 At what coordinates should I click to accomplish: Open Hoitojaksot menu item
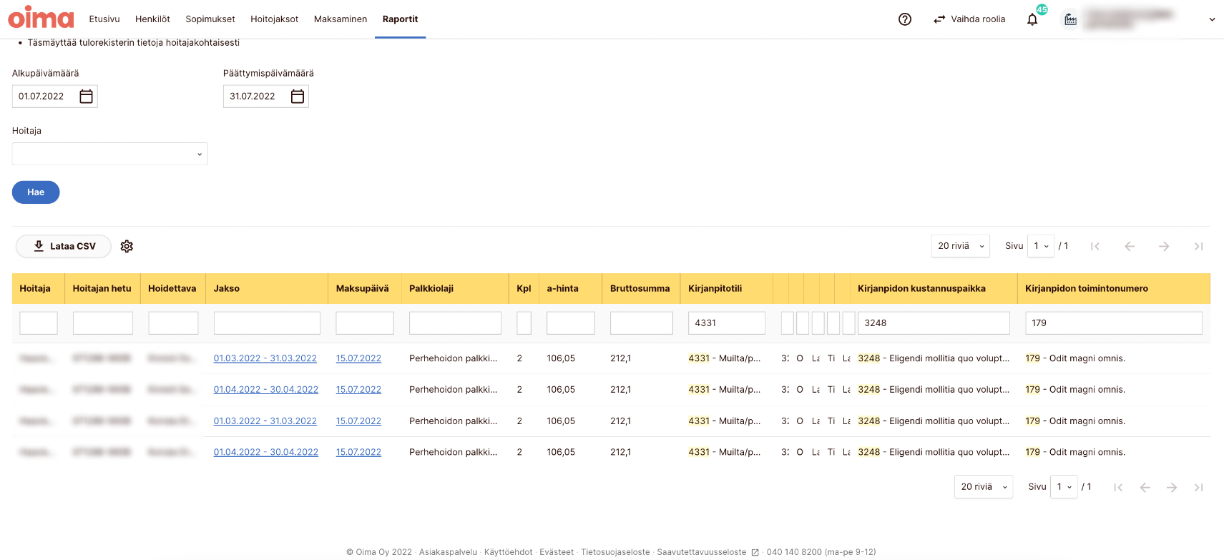click(275, 19)
